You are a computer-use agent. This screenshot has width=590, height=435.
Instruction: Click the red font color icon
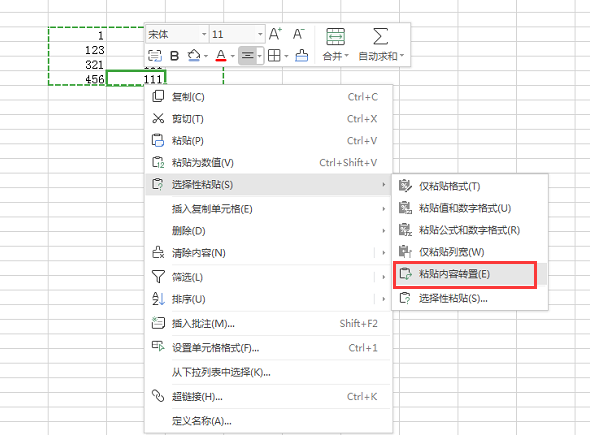pos(221,56)
